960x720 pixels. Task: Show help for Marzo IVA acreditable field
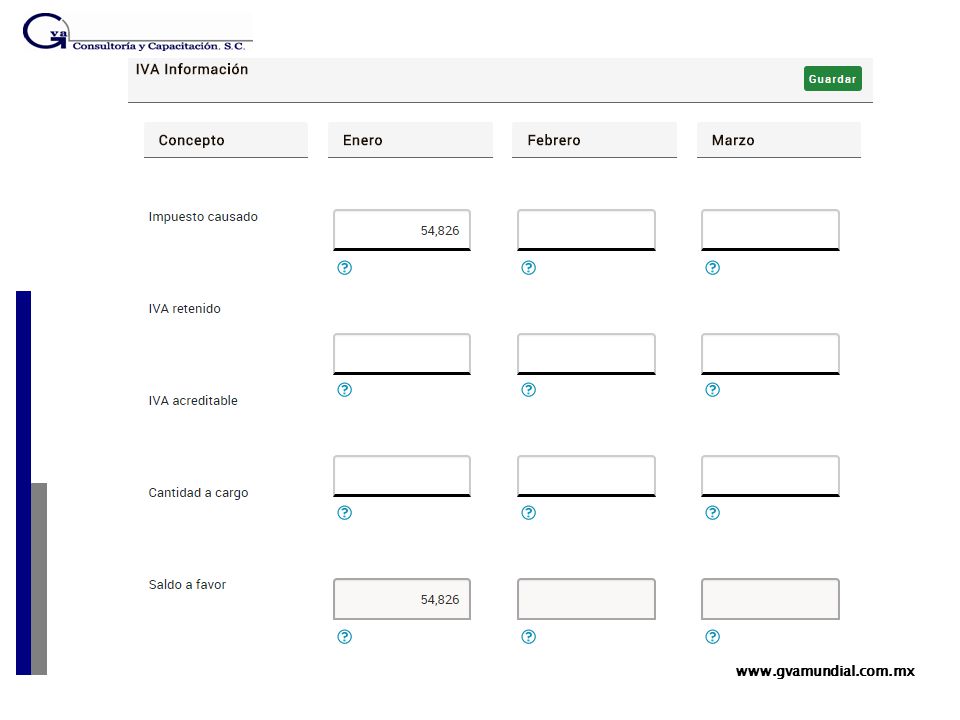point(713,512)
